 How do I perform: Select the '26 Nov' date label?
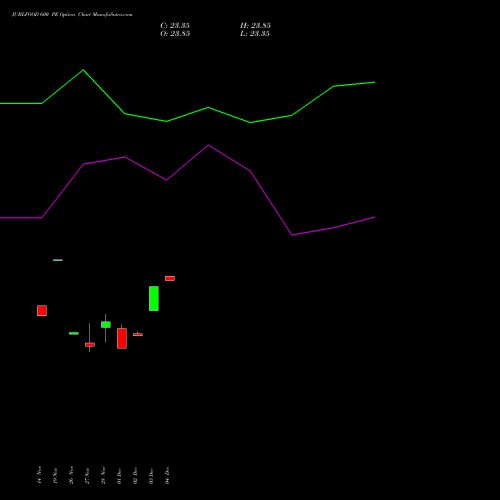[x=71, y=475]
